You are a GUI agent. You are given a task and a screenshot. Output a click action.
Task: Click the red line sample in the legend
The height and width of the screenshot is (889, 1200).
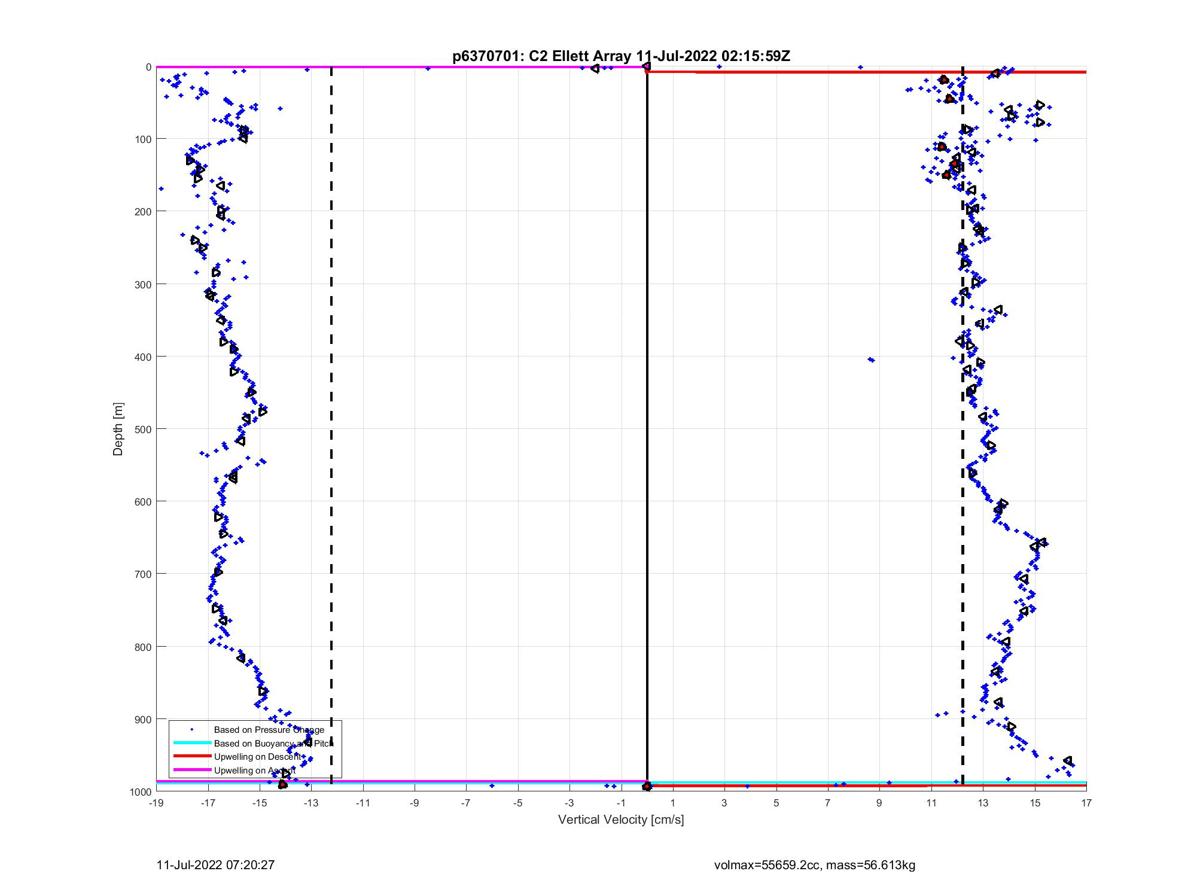pyautogui.click(x=191, y=757)
